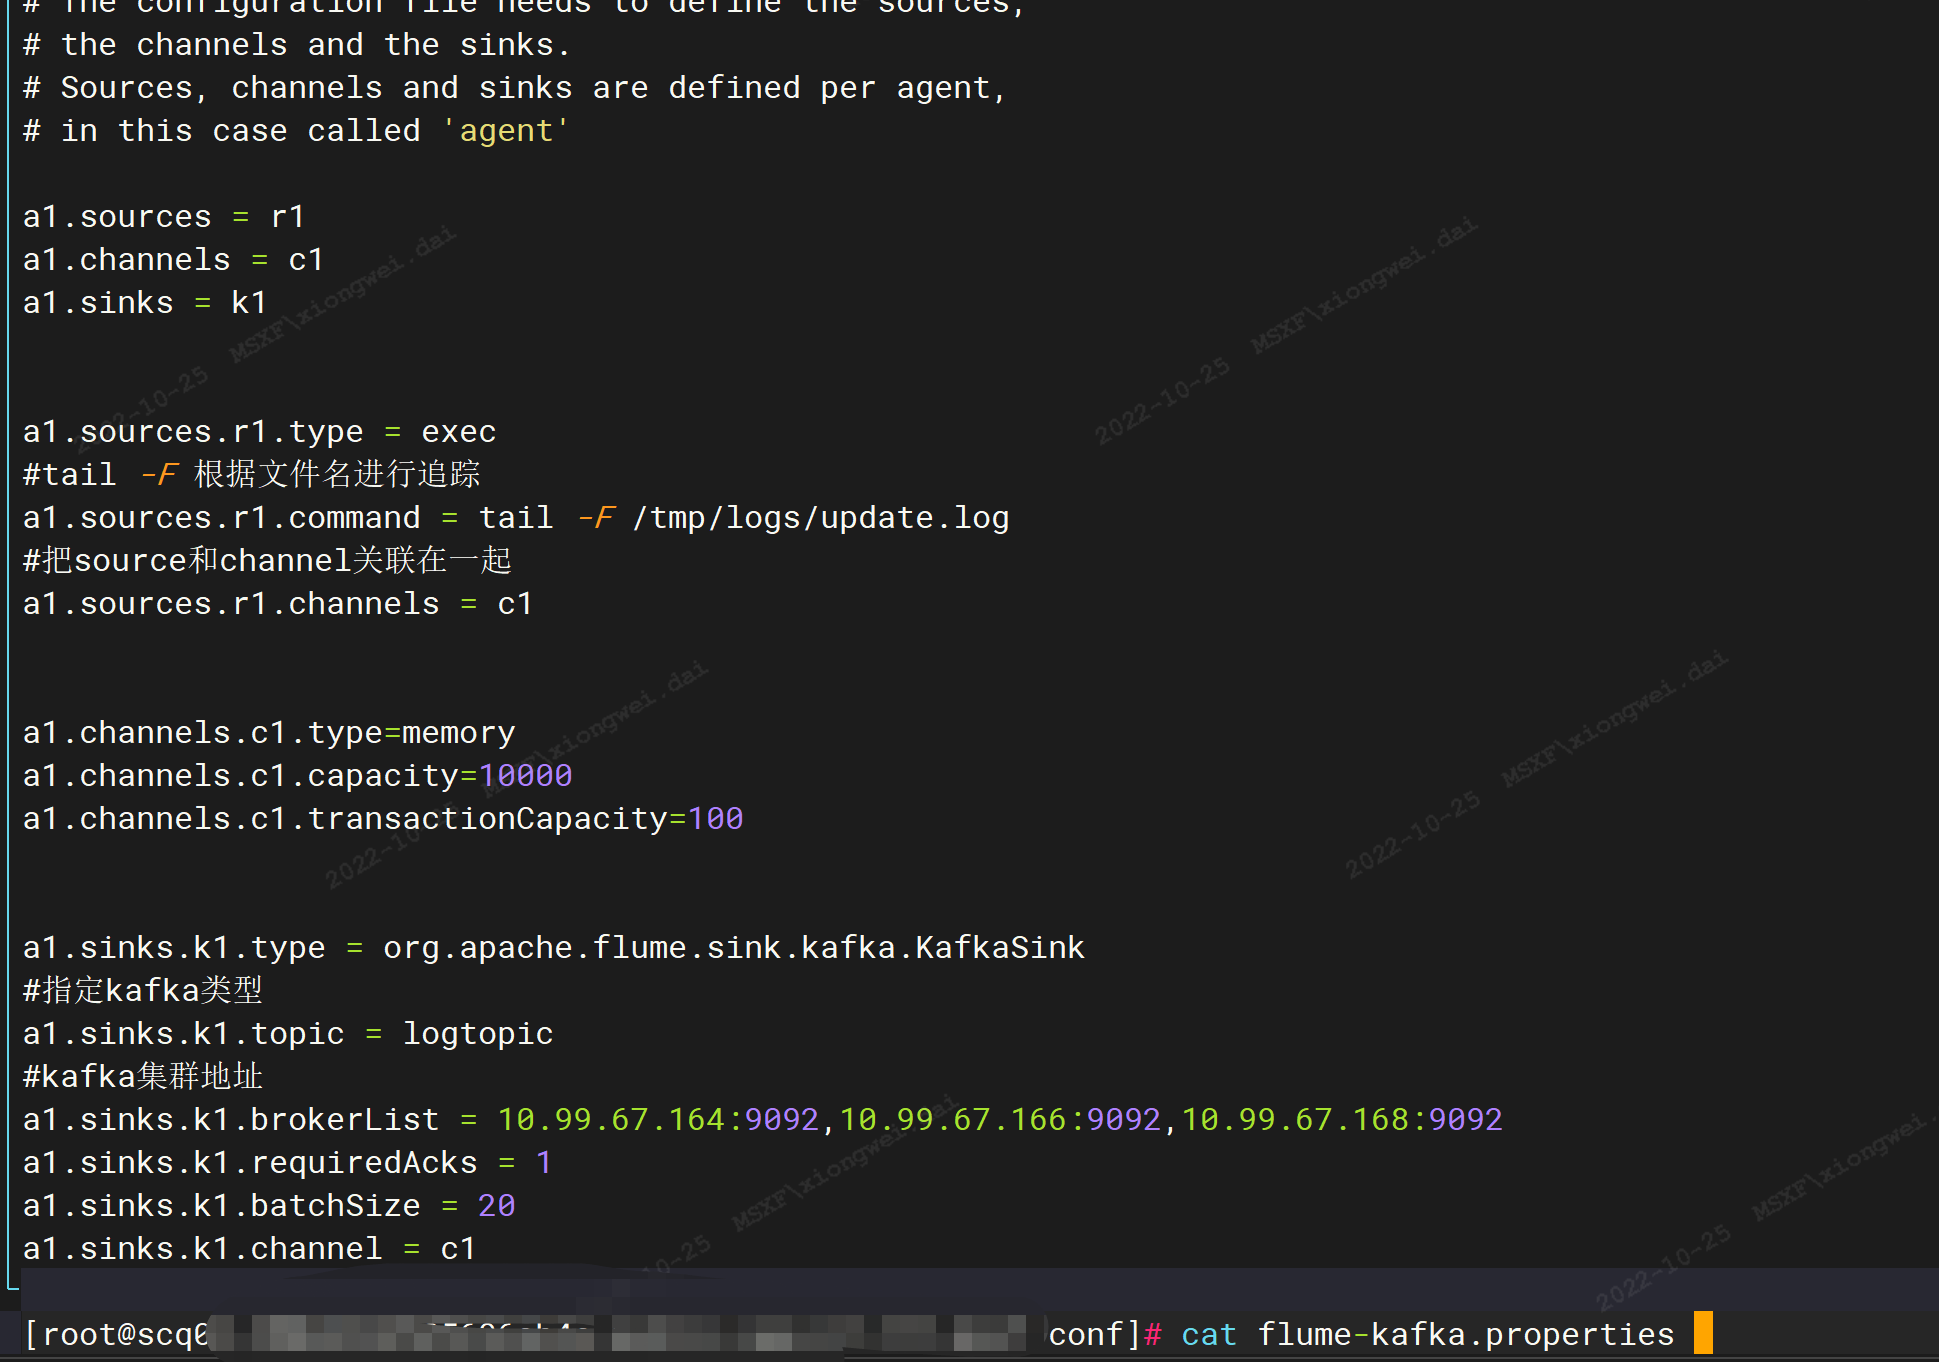Click 'a1.sinks.k1.brokerList' key text

click(231, 1120)
